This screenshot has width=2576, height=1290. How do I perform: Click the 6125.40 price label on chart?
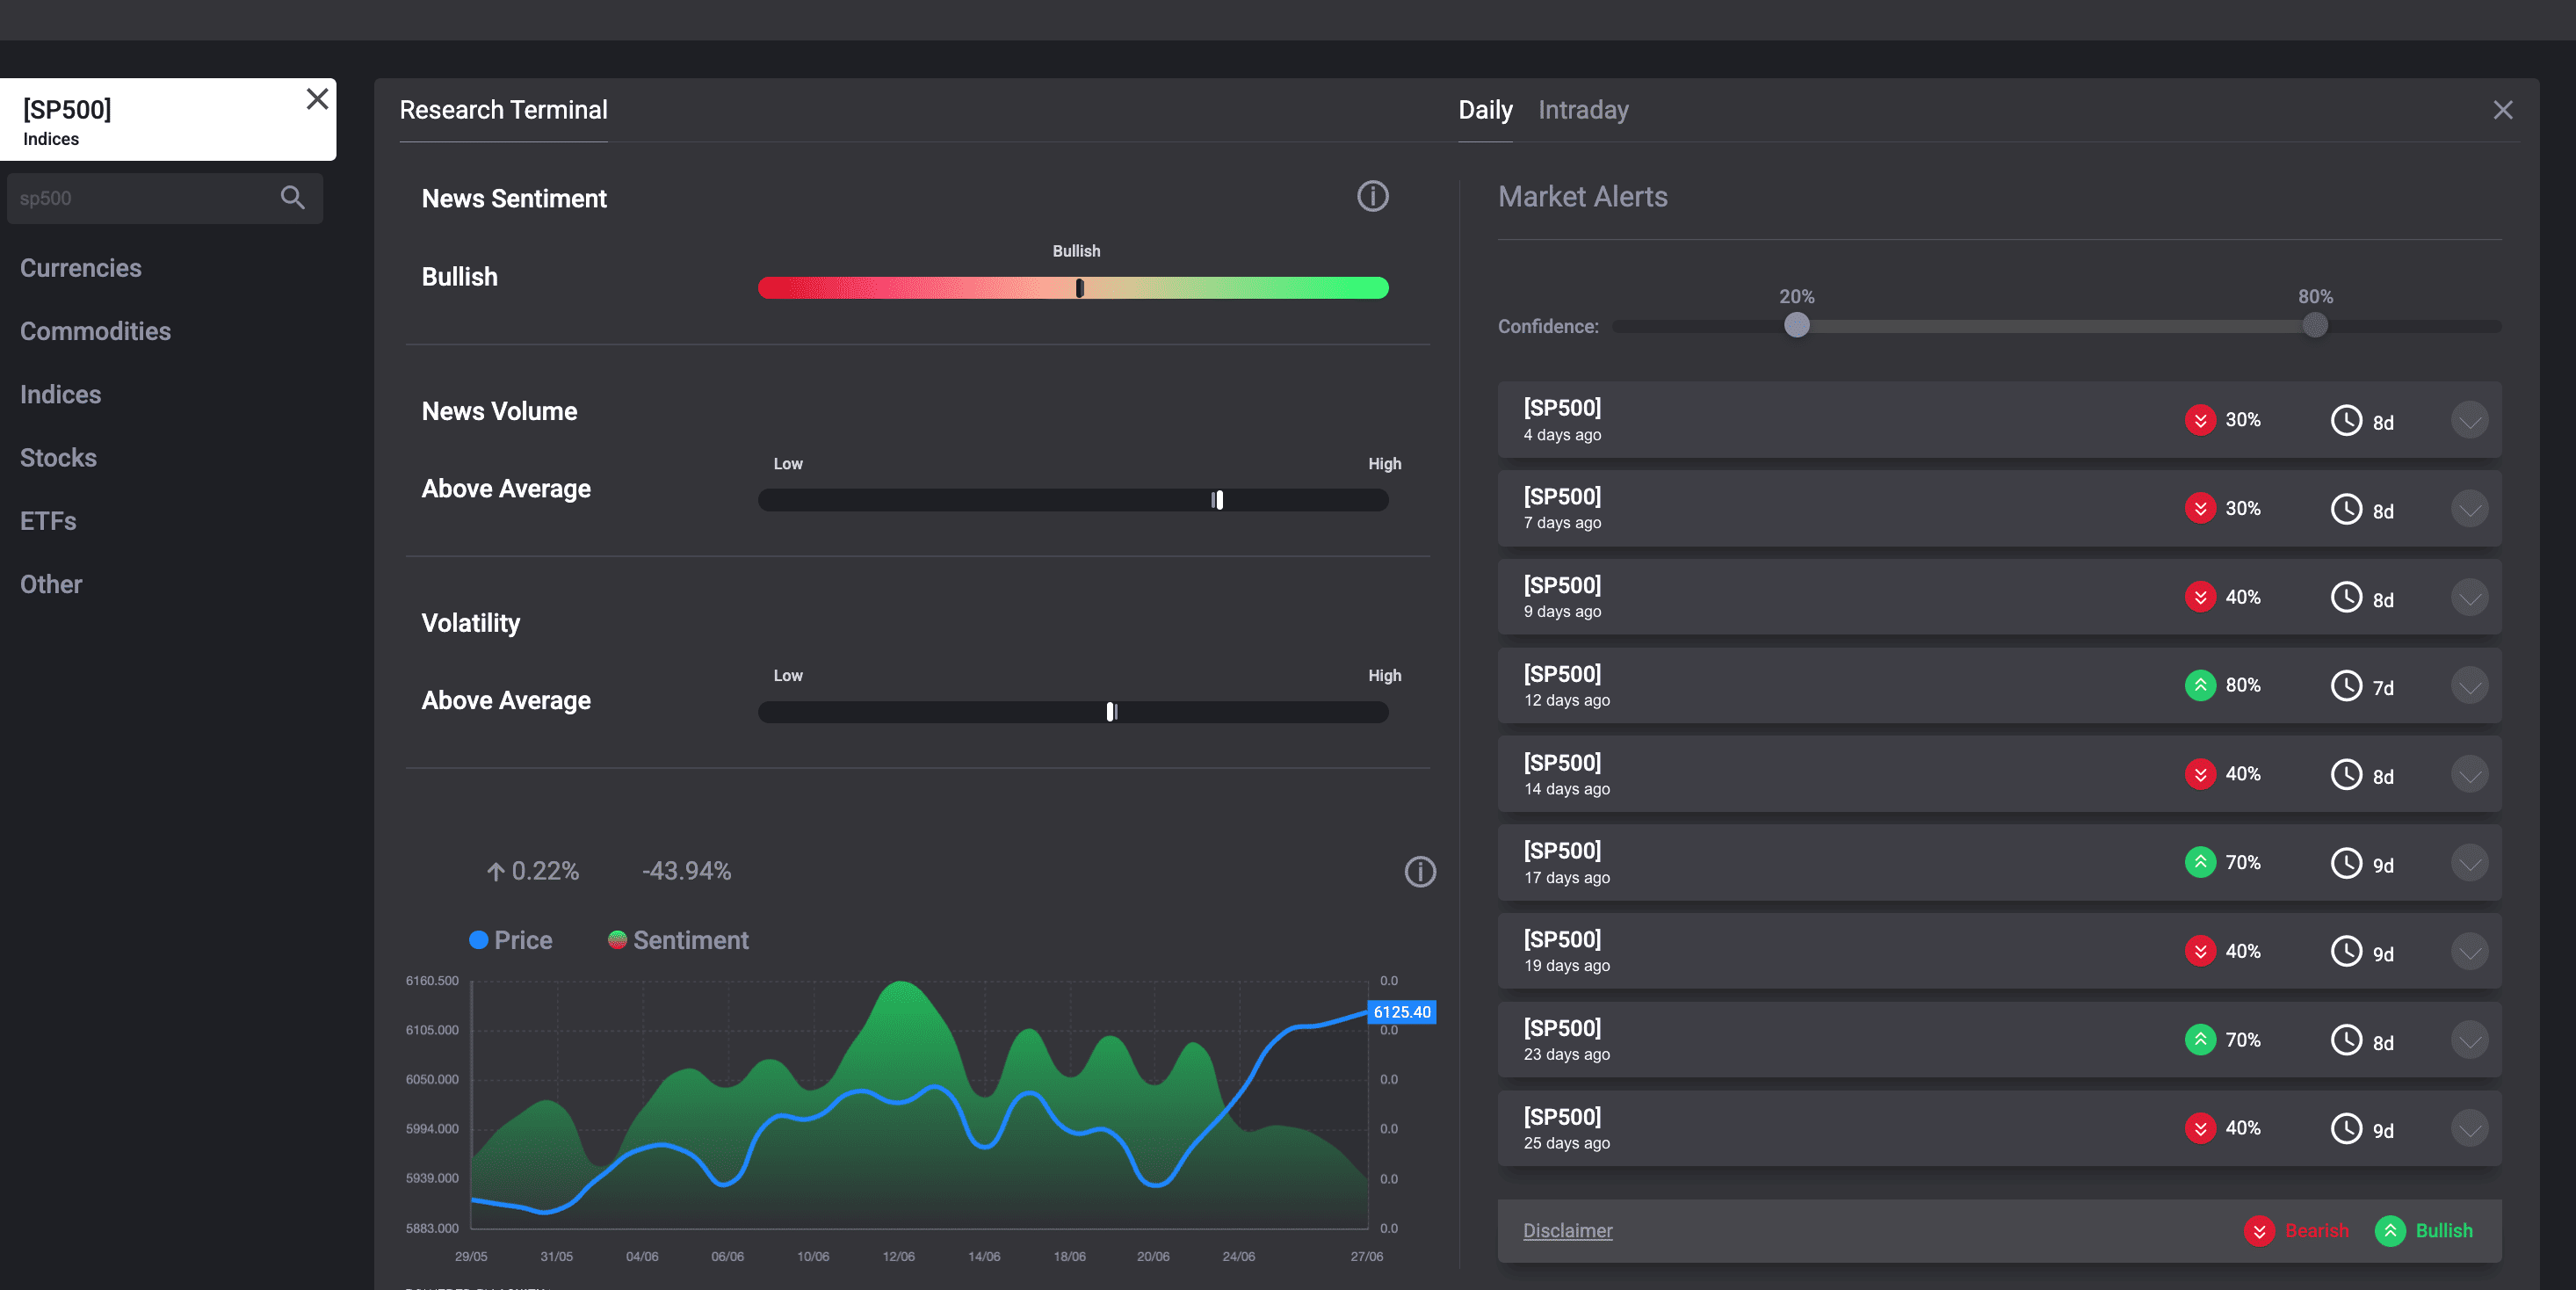tap(1401, 1012)
